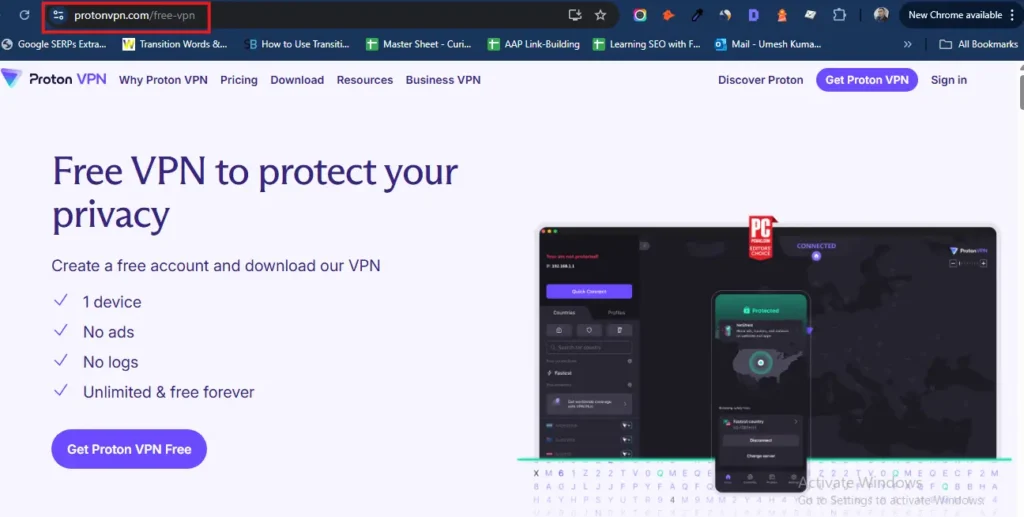The width and height of the screenshot is (1024, 517).
Task: Open Mail - Umesh Kuma... bookmark
Action: [768, 44]
